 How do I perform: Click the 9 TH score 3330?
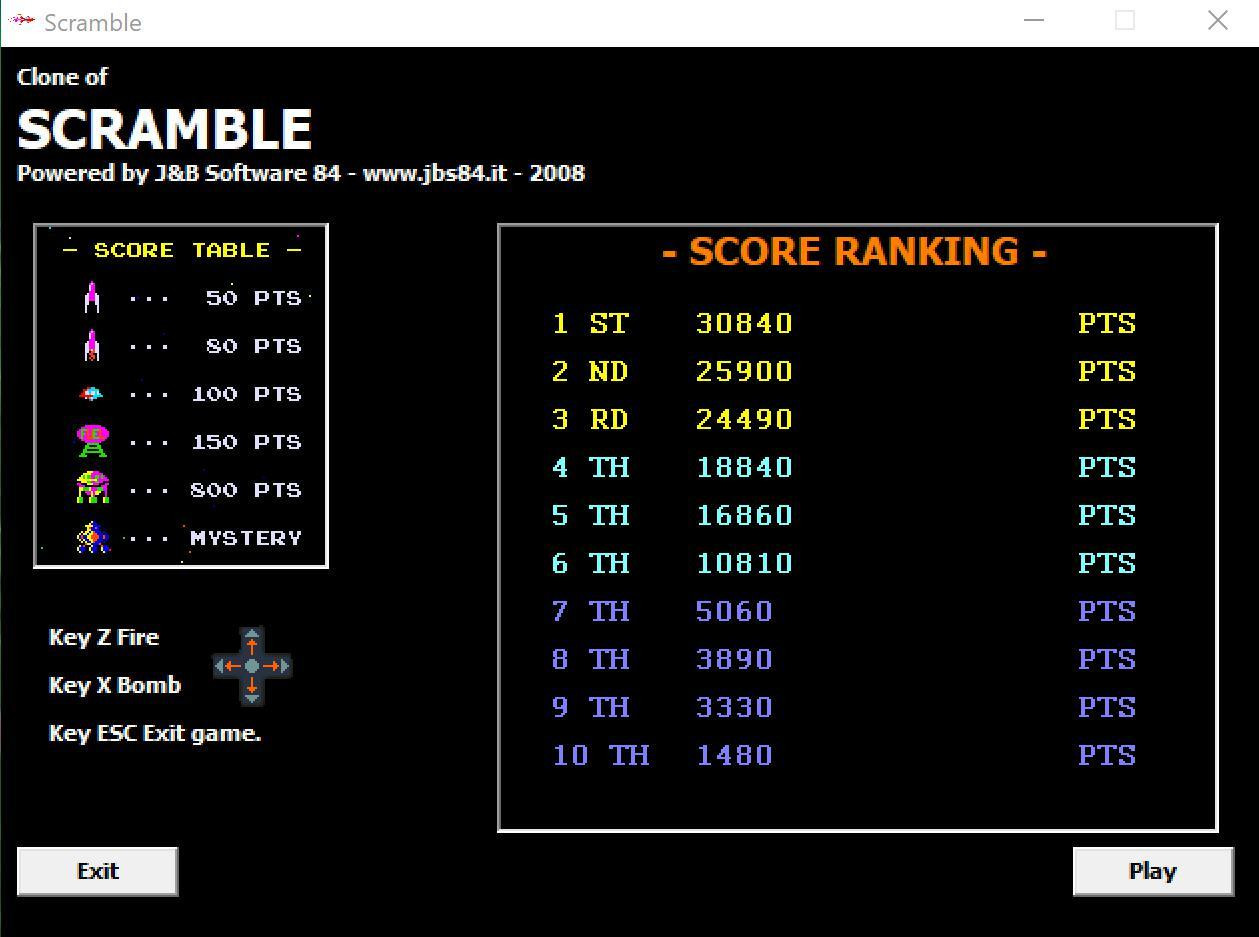click(x=734, y=707)
